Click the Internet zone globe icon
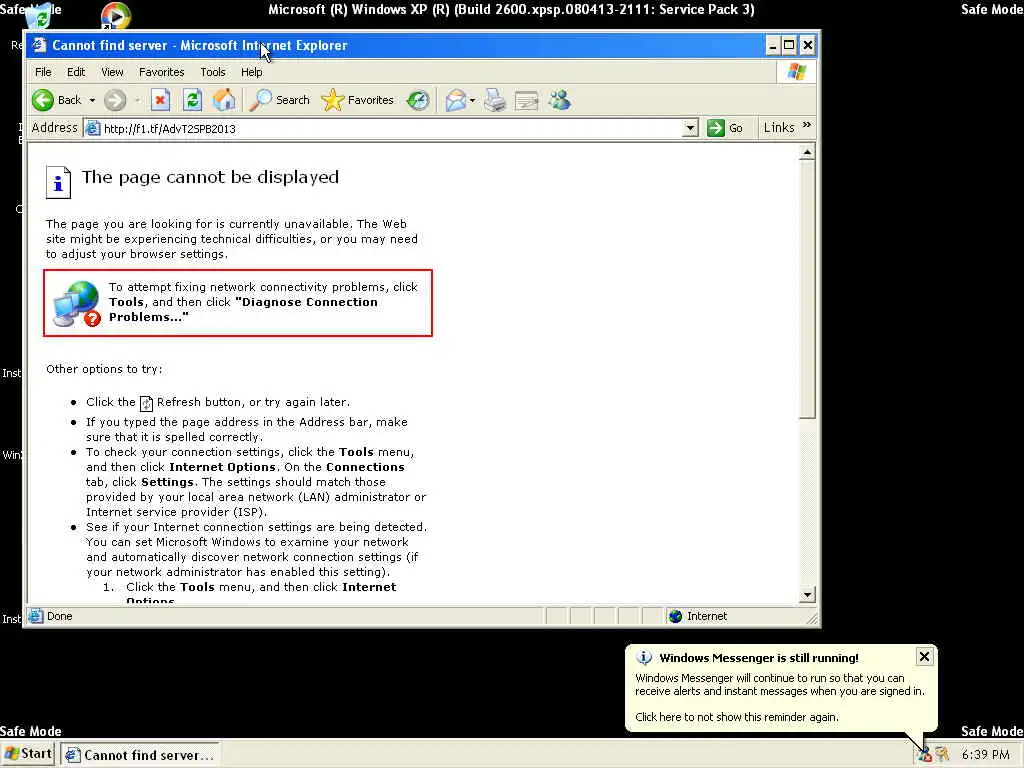The width and height of the screenshot is (1024, 768). [675, 616]
